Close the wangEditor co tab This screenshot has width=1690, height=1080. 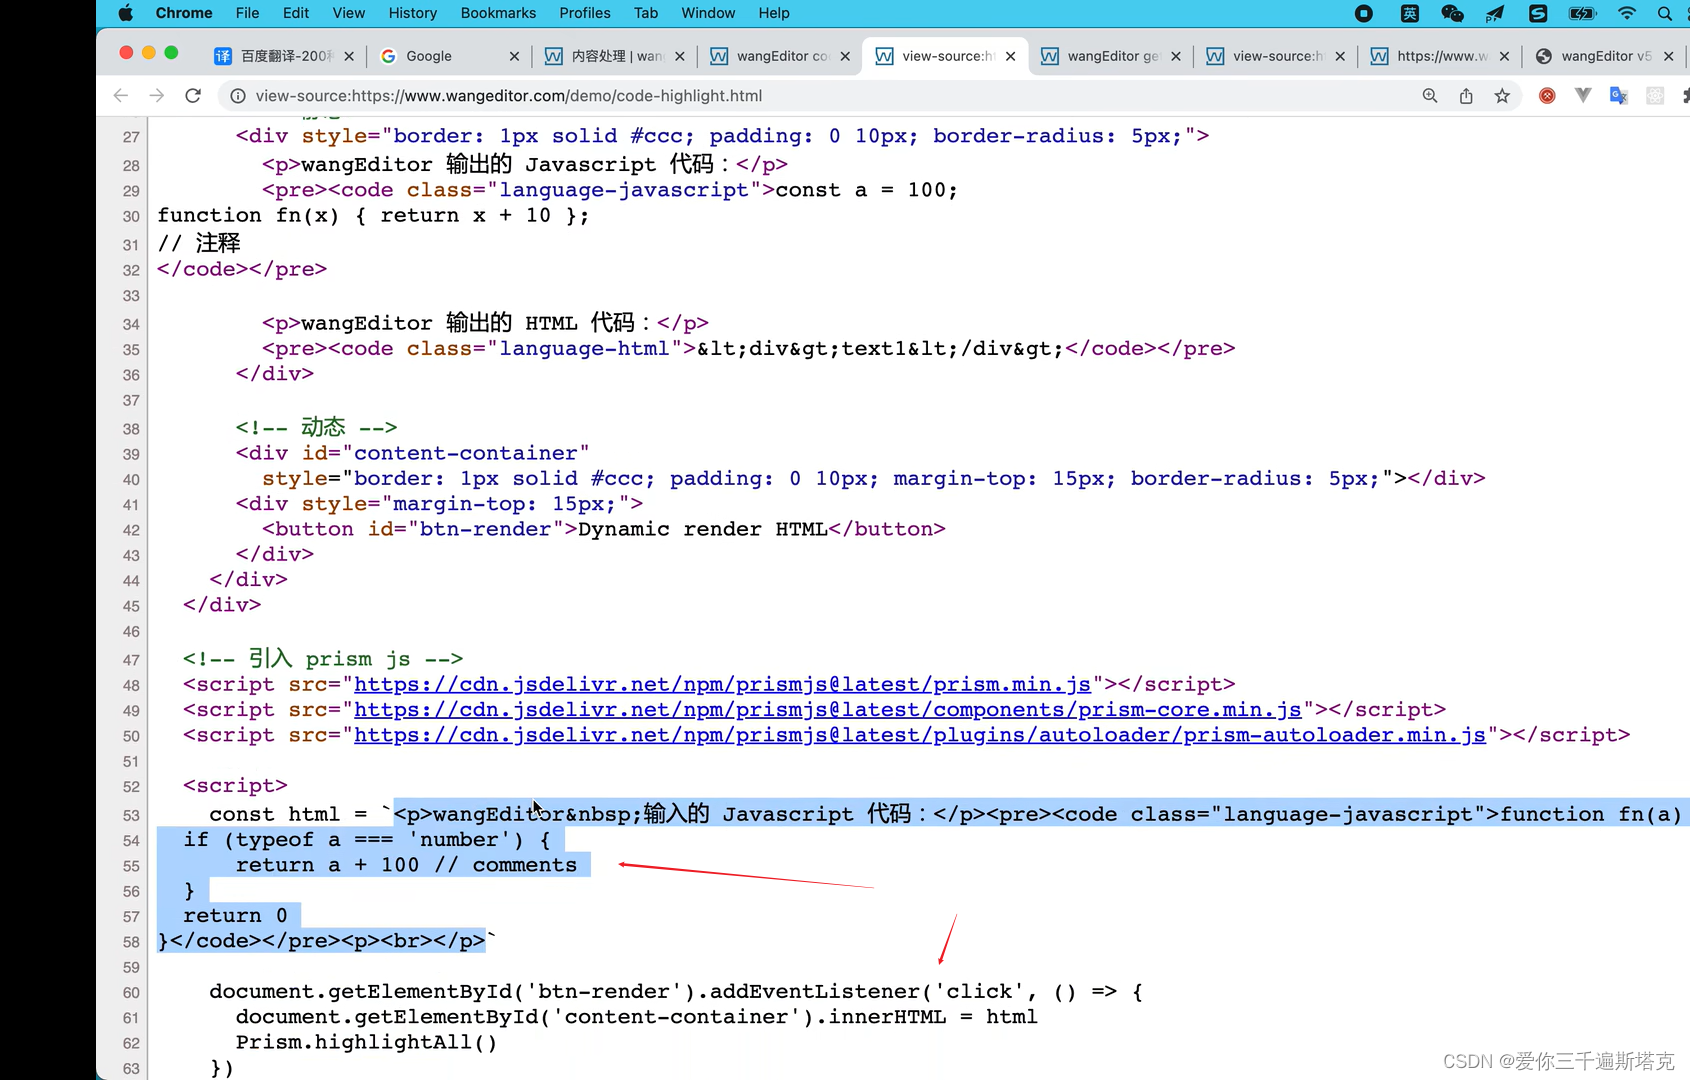[x=845, y=57]
